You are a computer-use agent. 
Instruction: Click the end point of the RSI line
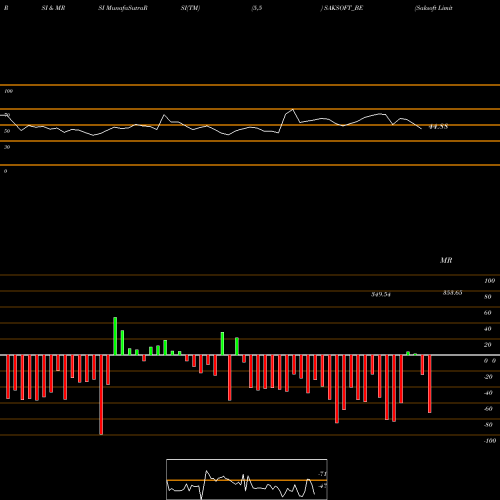(421, 129)
